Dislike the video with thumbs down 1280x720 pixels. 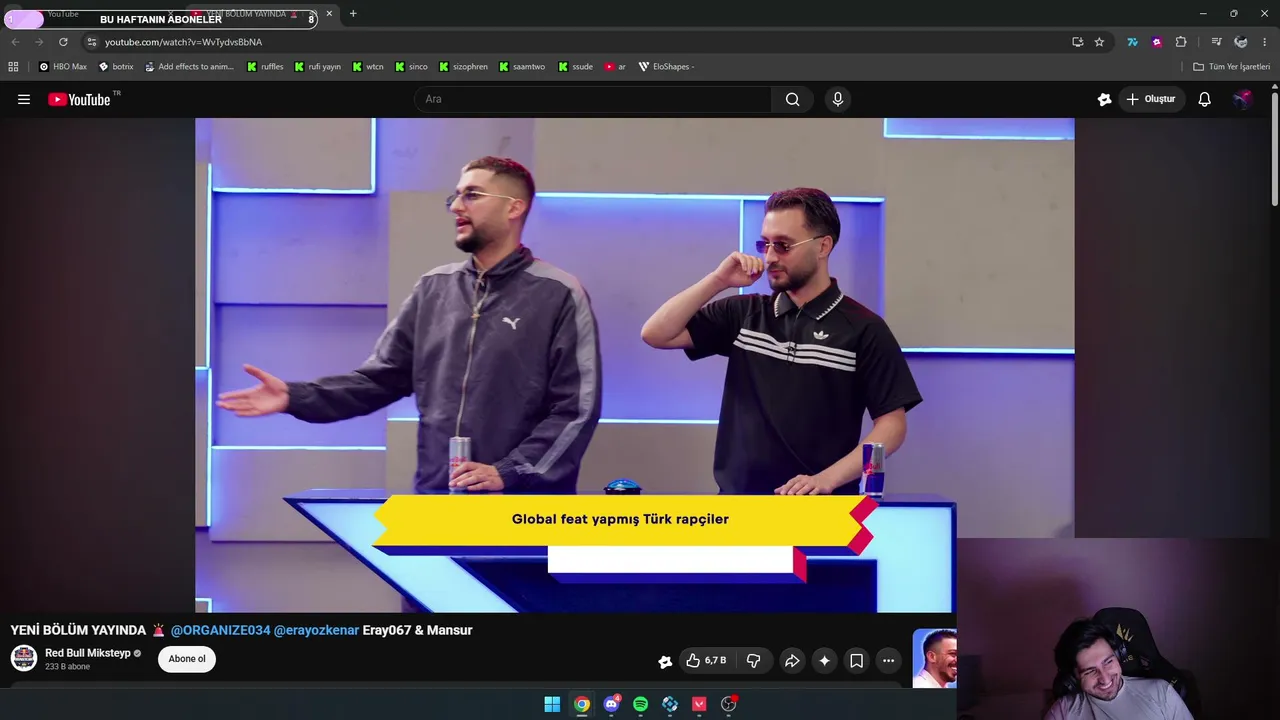click(x=754, y=661)
